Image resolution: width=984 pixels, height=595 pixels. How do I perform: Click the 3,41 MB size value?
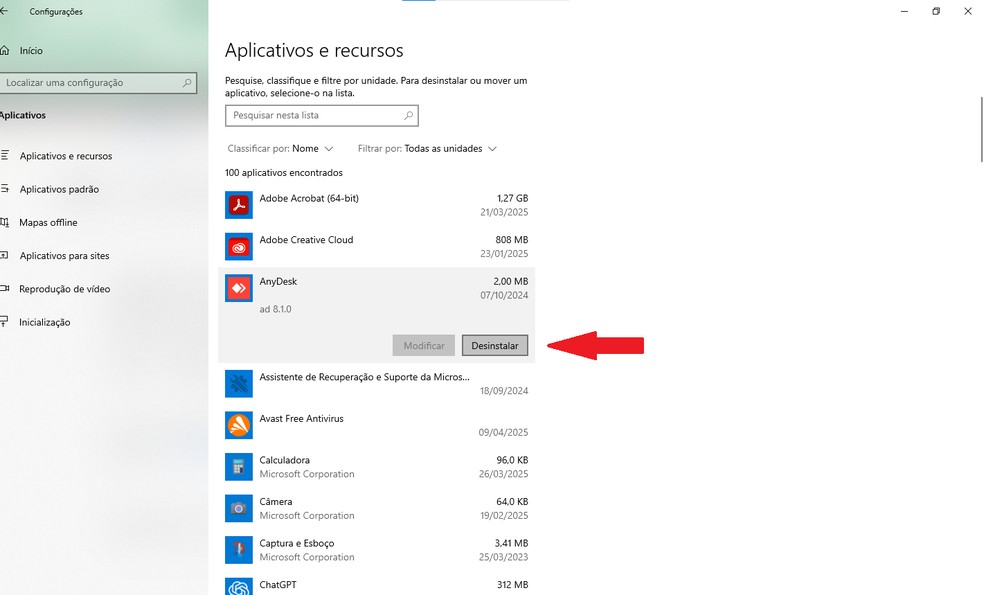pos(511,543)
